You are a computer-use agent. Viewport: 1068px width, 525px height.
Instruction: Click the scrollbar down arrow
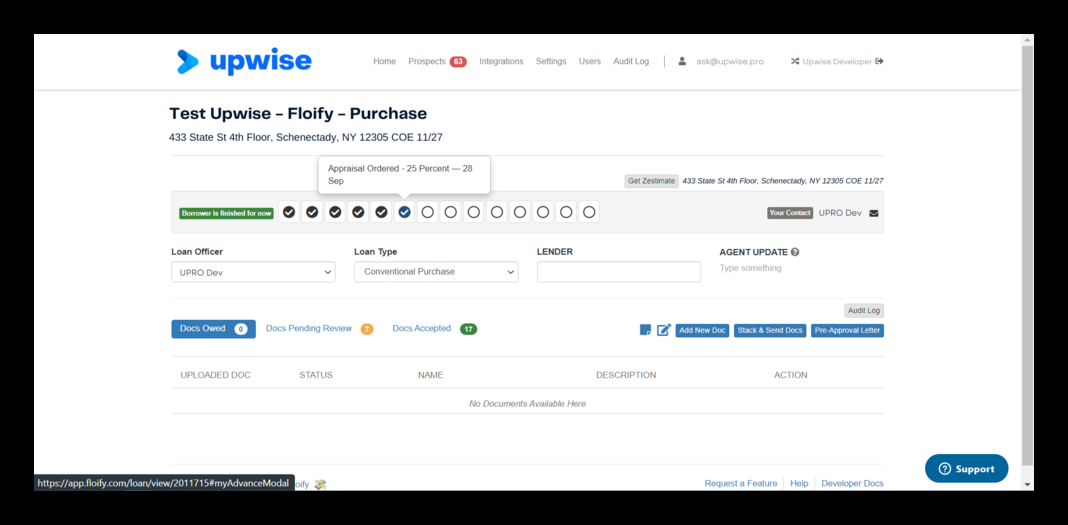(x=1028, y=484)
